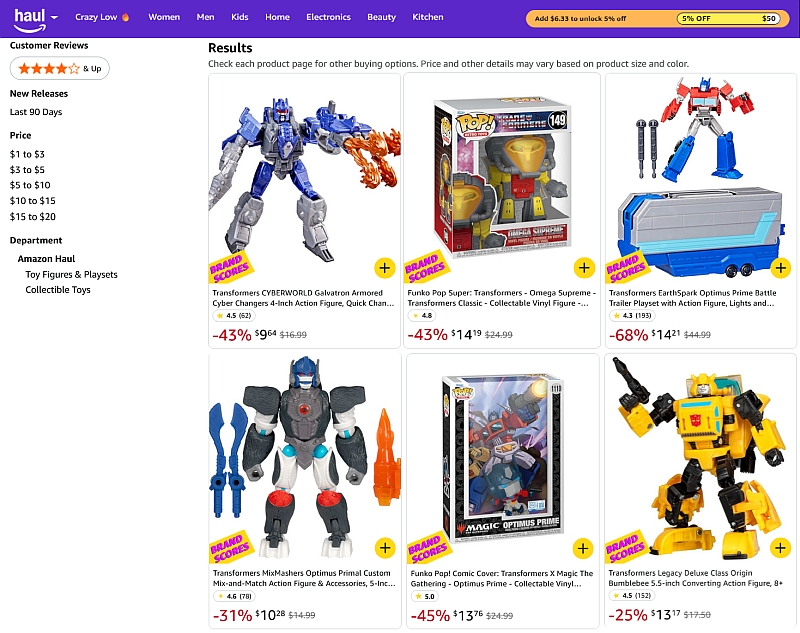Filter price range $5 to $10

pyautogui.click(x=30, y=185)
